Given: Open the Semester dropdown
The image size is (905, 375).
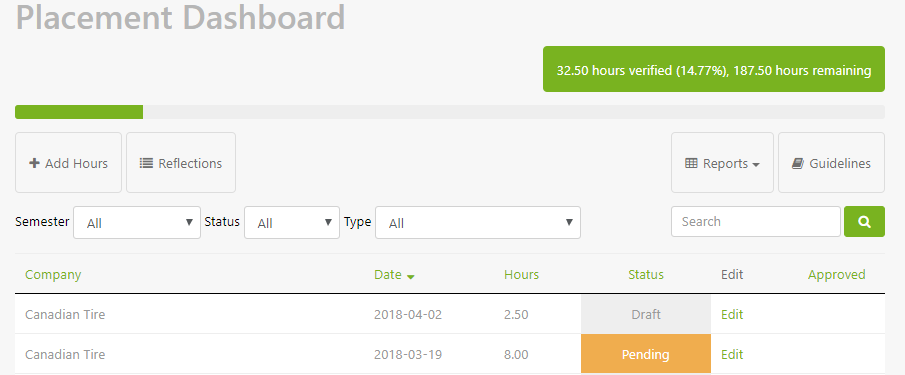Looking at the screenshot, I should click(x=137, y=223).
